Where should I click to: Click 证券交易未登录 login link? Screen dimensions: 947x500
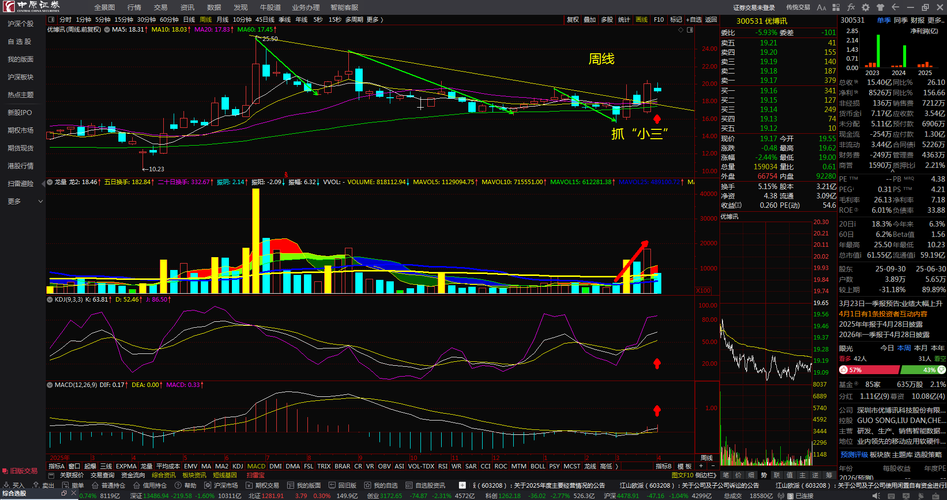click(x=754, y=7)
